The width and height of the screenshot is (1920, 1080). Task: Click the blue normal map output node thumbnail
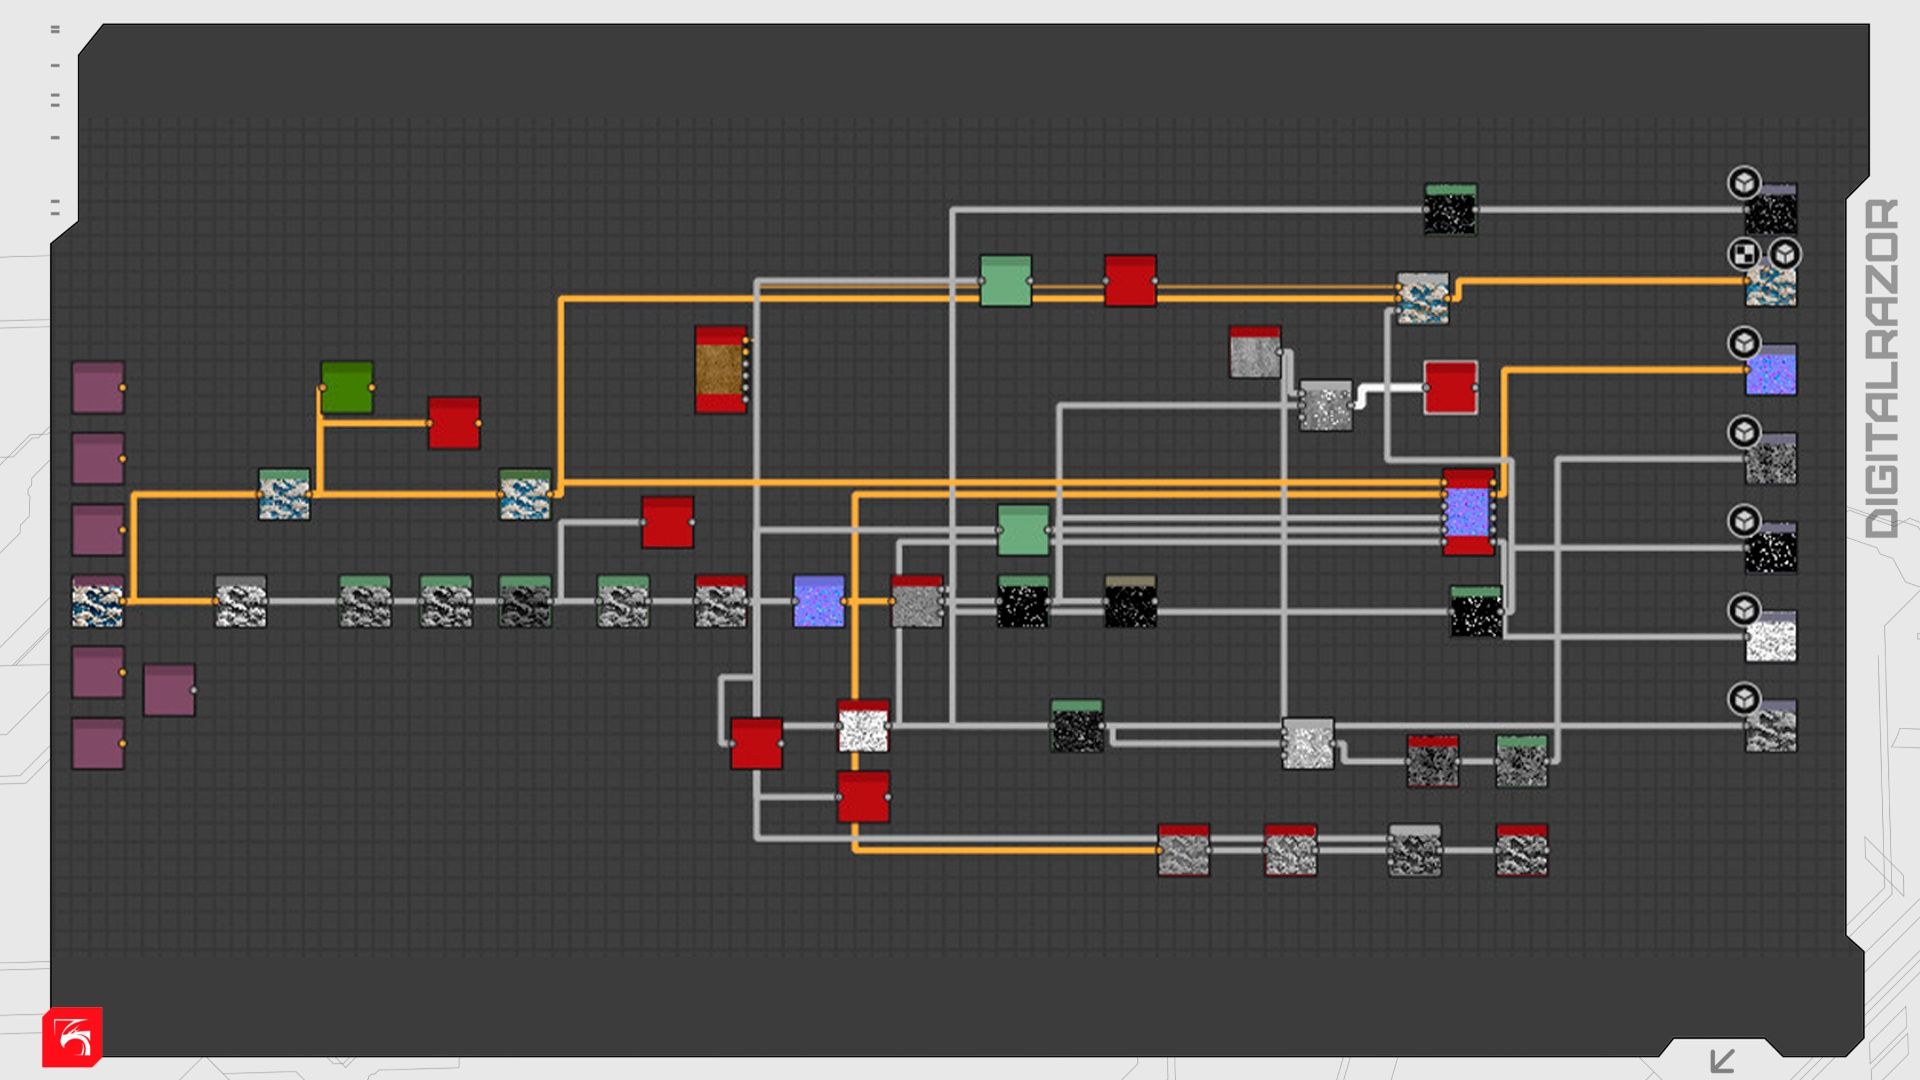click(x=1771, y=372)
